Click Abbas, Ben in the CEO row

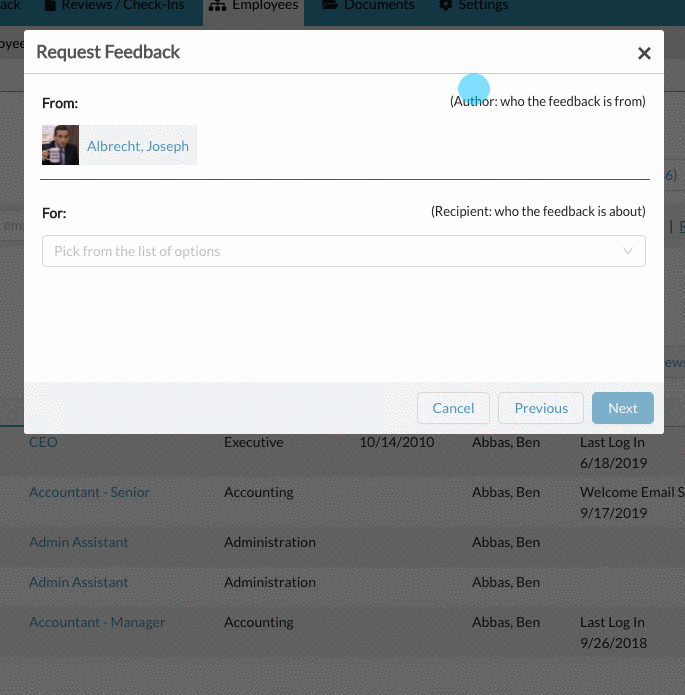point(506,442)
